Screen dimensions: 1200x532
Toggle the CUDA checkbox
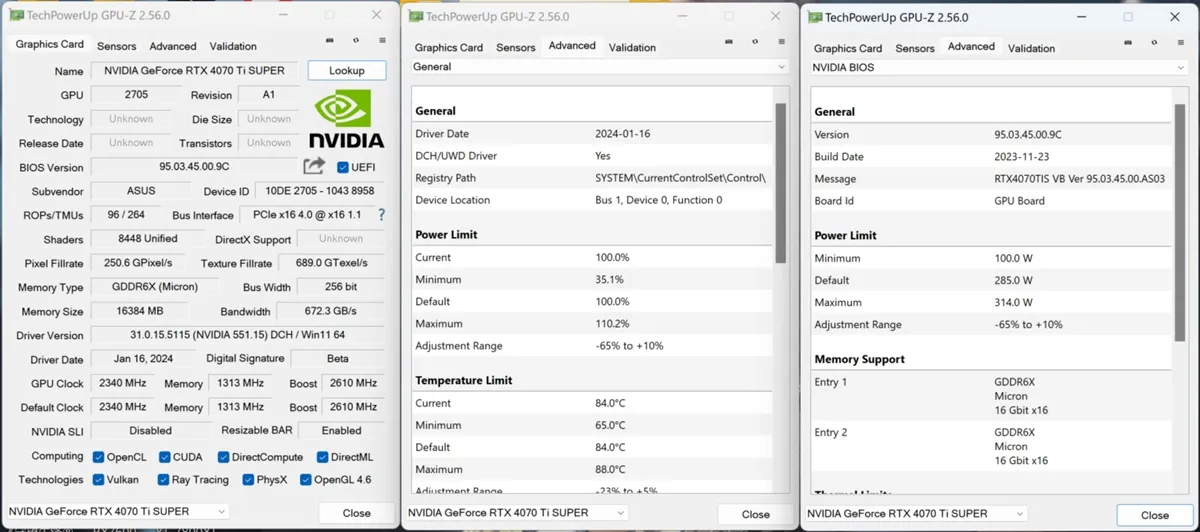164,457
